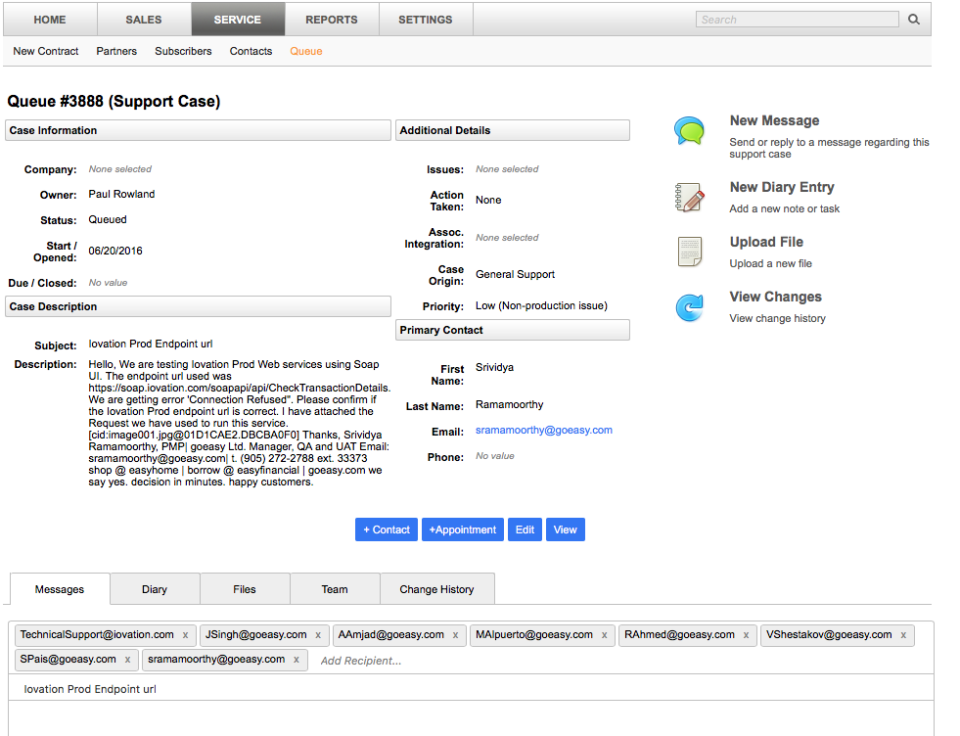Remove JSingh@goeasy.com recipient
The height and width of the screenshot is (736, 960).
pos(318,636)
